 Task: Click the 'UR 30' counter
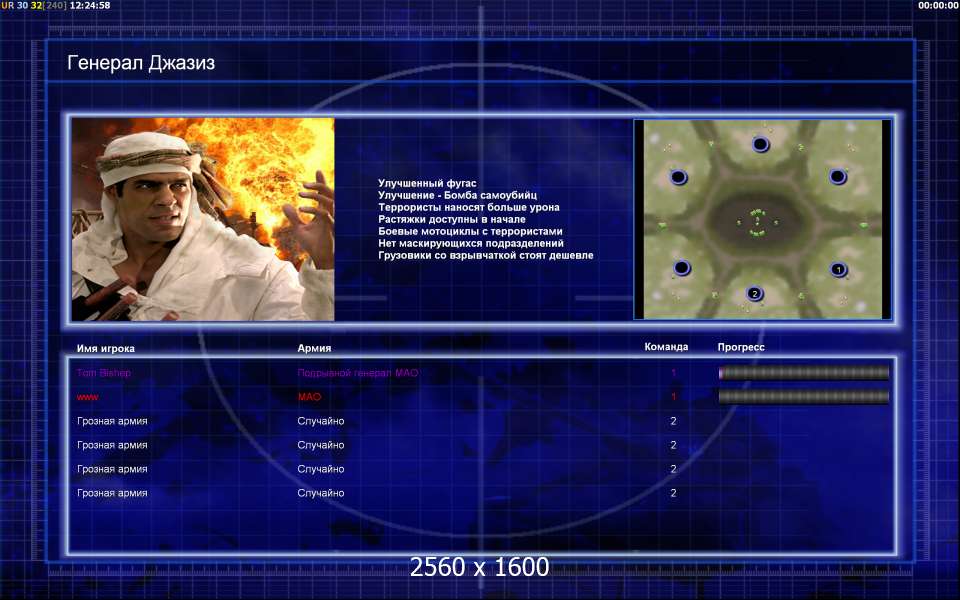pos(14,5)
